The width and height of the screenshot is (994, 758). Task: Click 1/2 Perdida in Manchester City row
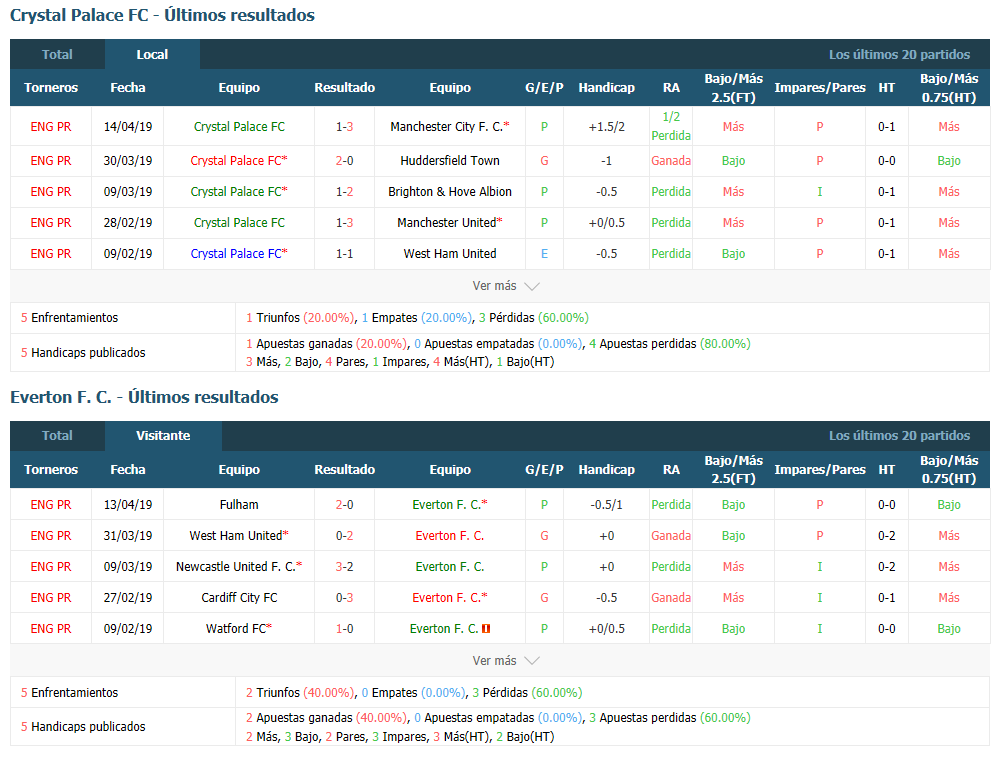[x=671, y=126]
